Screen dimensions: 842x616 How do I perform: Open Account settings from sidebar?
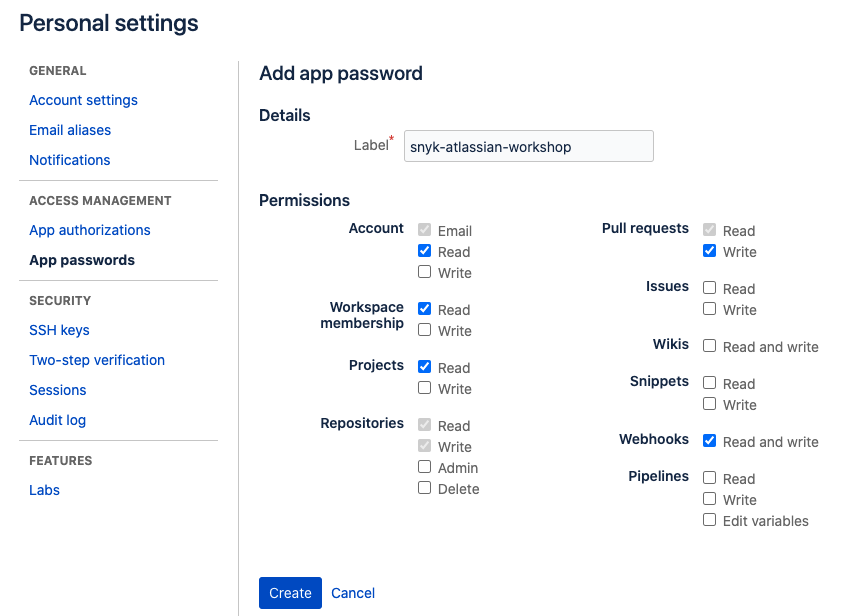pos(83,100)
